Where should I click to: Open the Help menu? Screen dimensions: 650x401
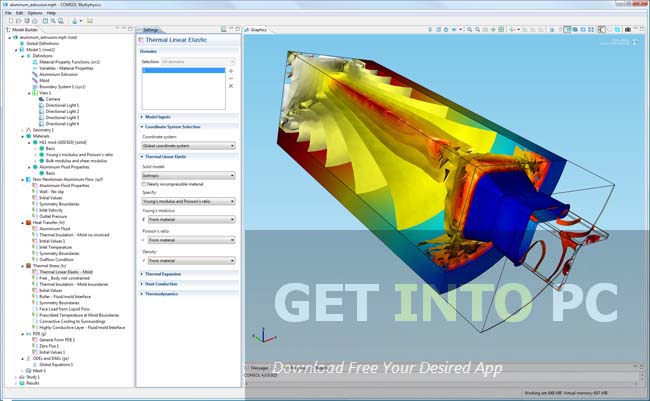(x=51, y=13)
